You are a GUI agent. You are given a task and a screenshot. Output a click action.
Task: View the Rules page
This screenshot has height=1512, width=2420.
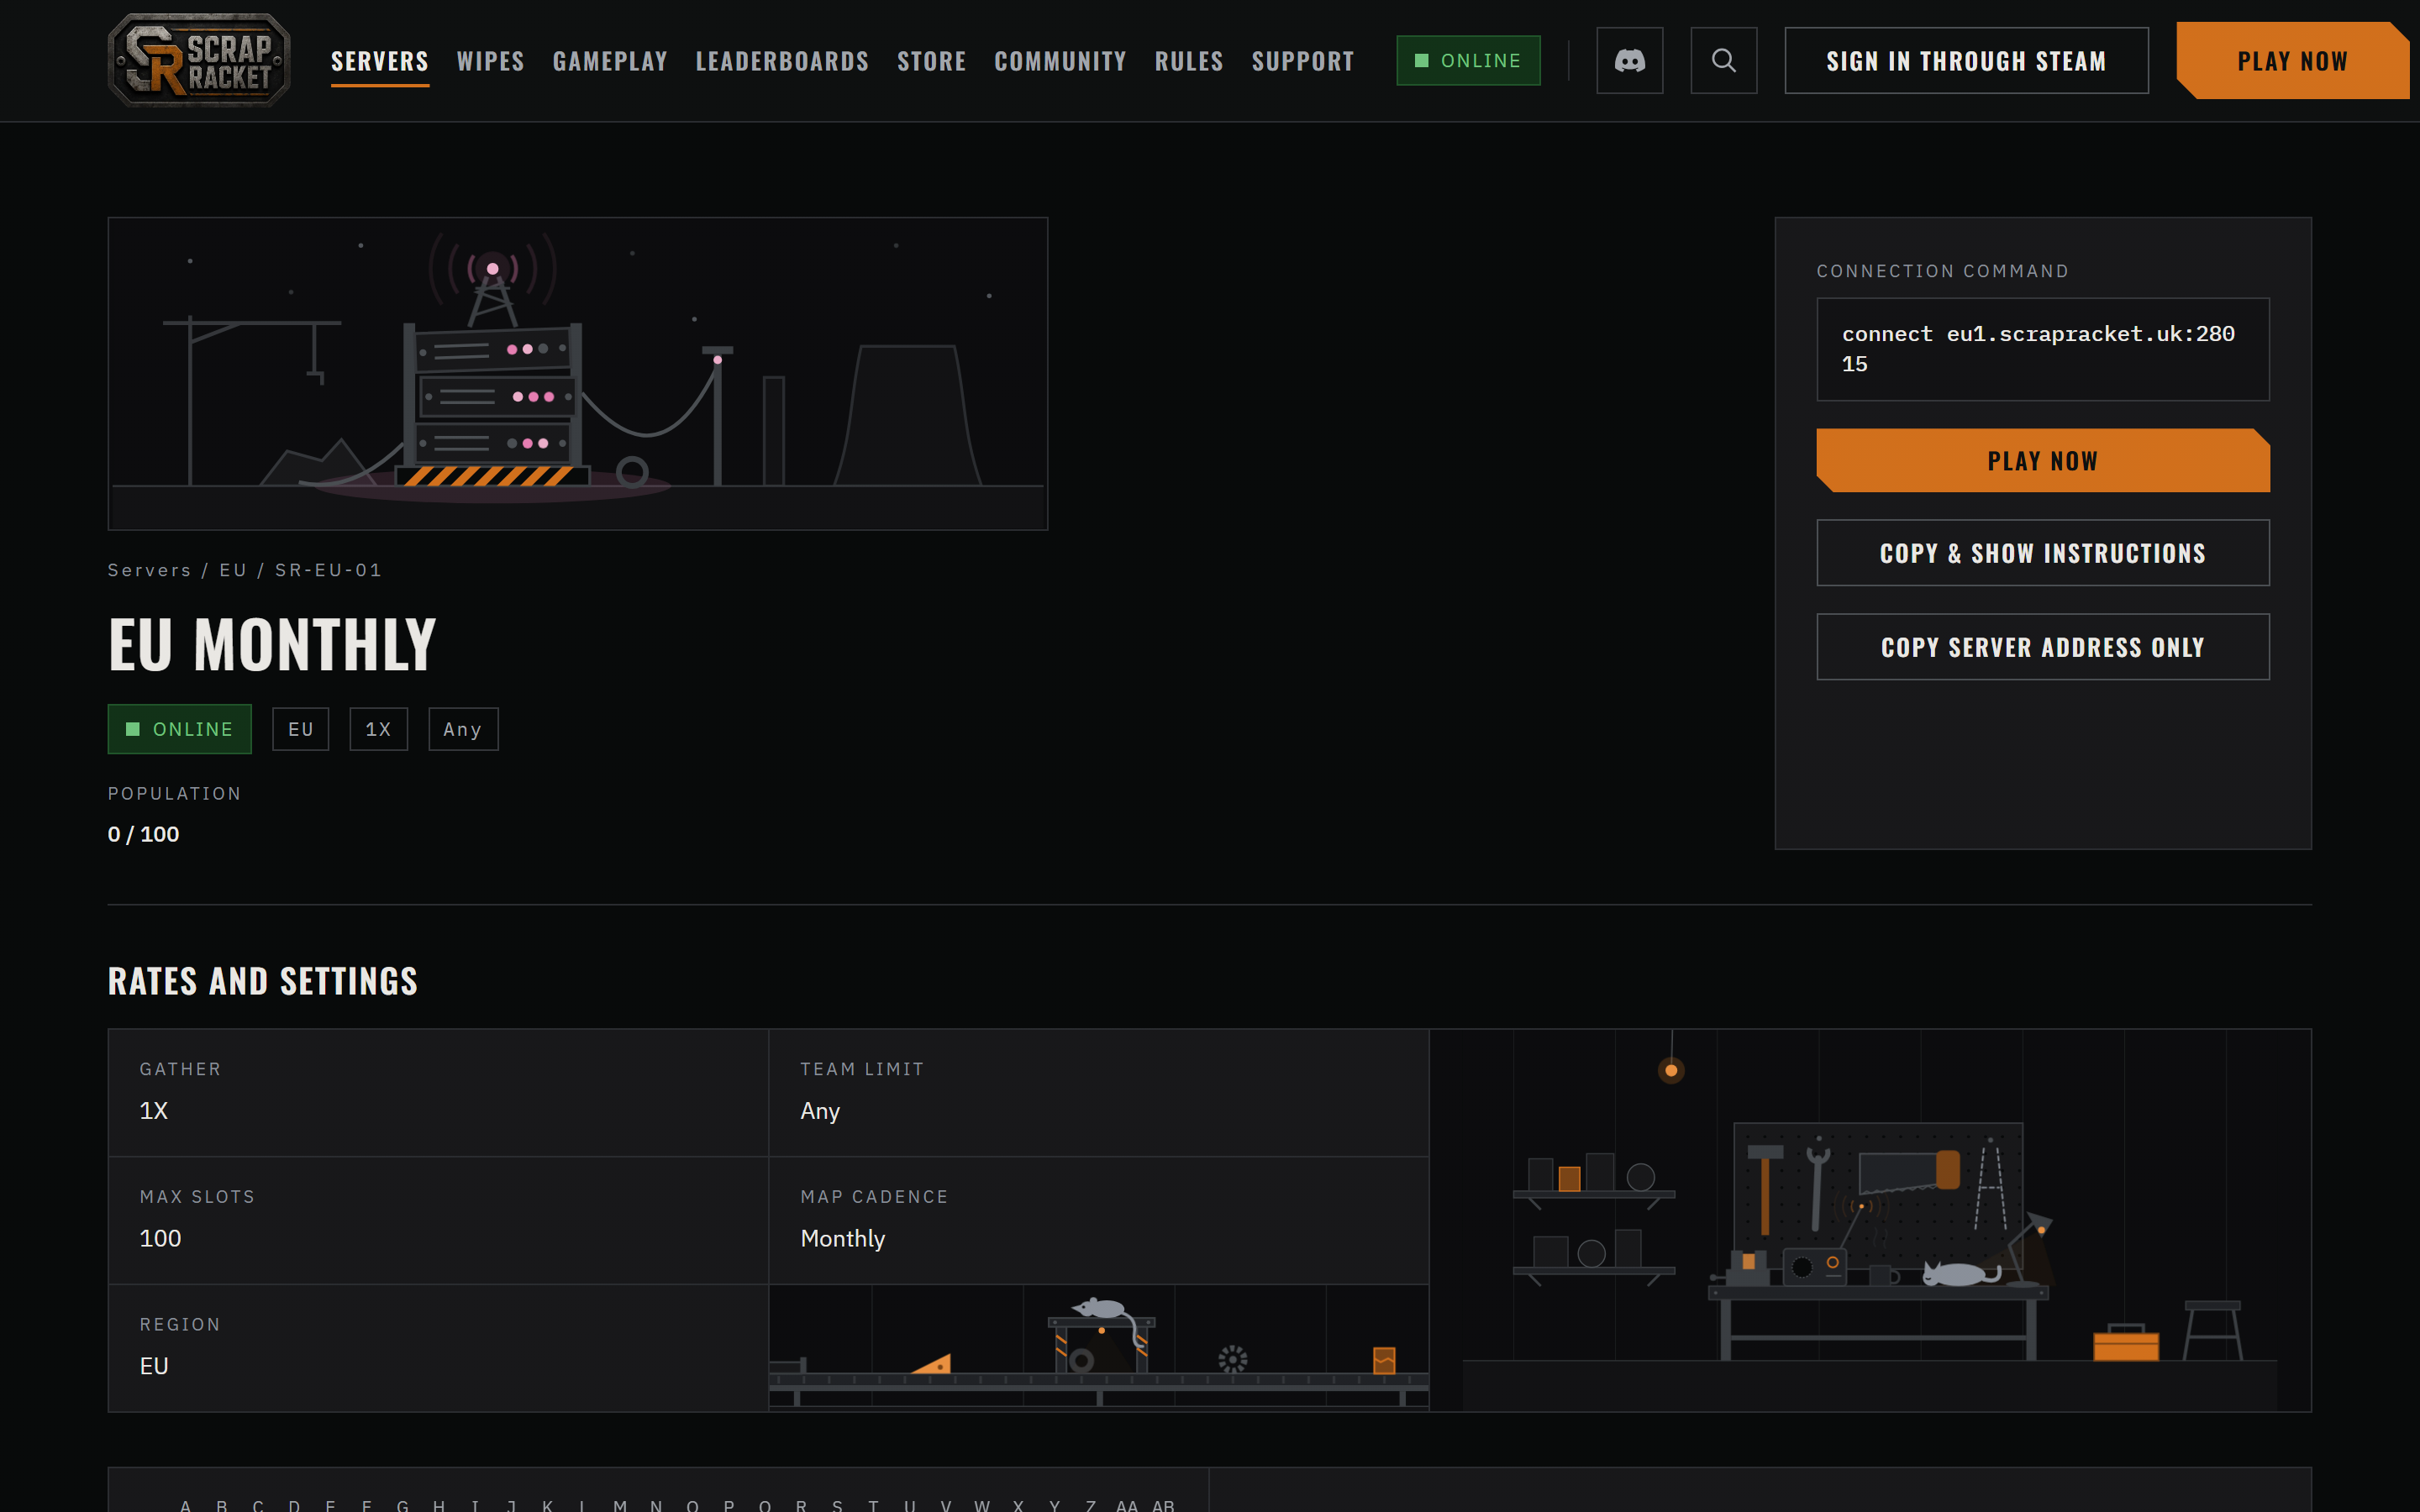click(x=1189, y=61)
